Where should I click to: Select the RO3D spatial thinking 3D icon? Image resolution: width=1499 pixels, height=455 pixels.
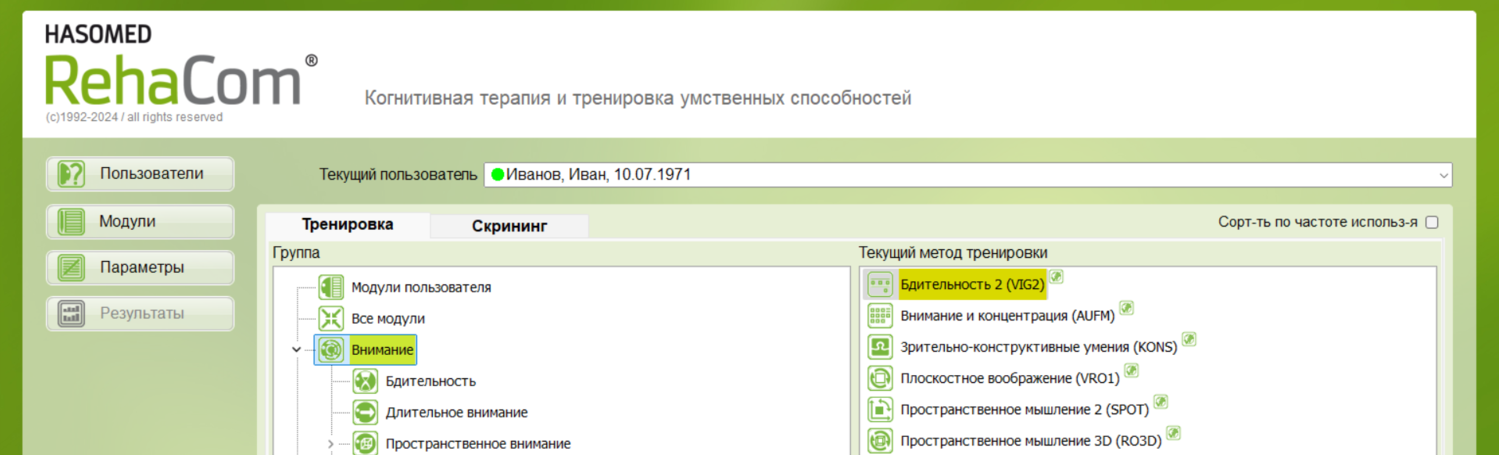(880, 440)
